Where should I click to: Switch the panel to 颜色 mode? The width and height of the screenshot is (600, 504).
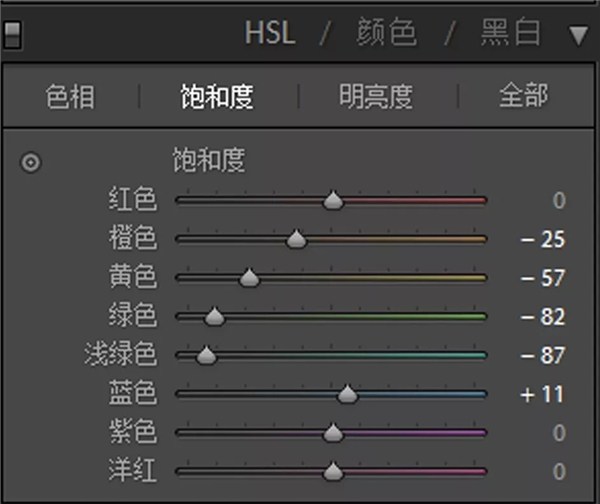(386, 33)
